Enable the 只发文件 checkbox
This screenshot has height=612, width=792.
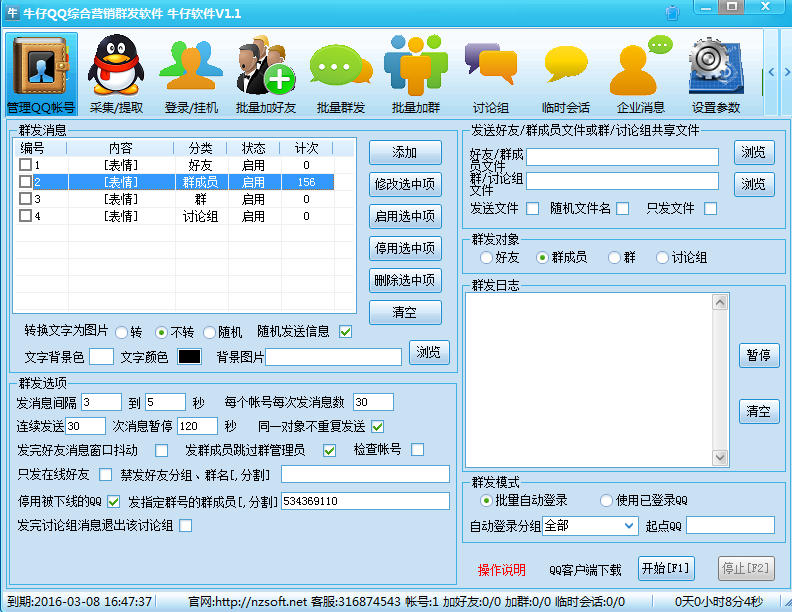(x=711, y=209)
